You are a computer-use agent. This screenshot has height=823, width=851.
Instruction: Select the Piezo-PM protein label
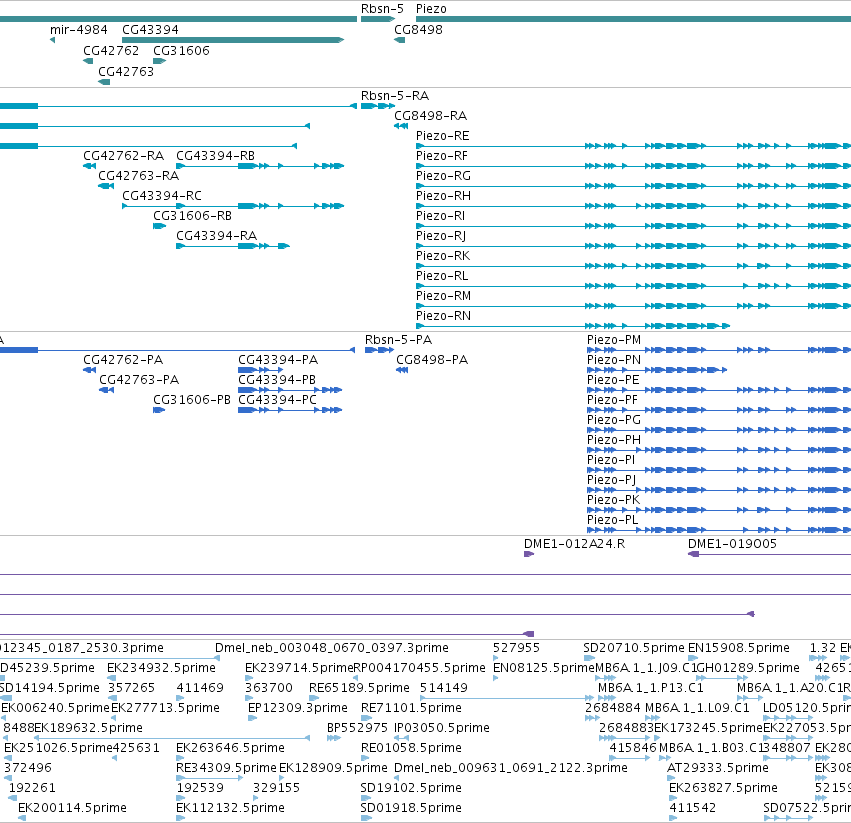click(x=614, y=340)
